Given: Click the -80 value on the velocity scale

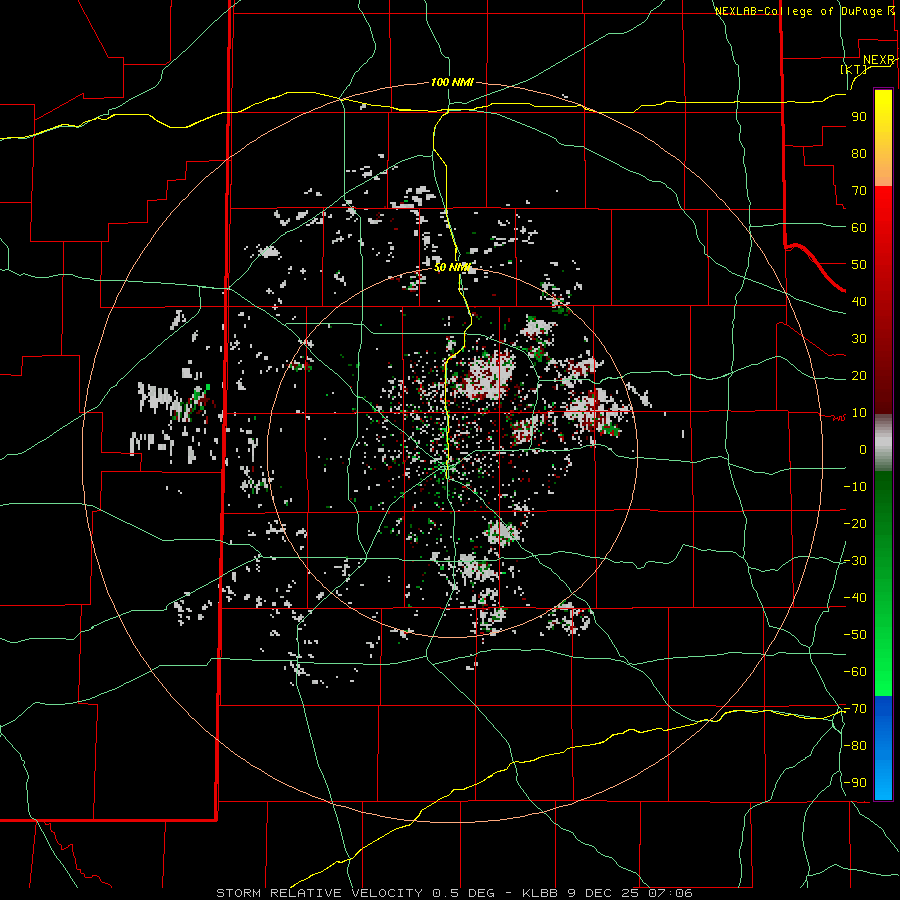Looking at the screenshot, I should click(x=855, y=746).
